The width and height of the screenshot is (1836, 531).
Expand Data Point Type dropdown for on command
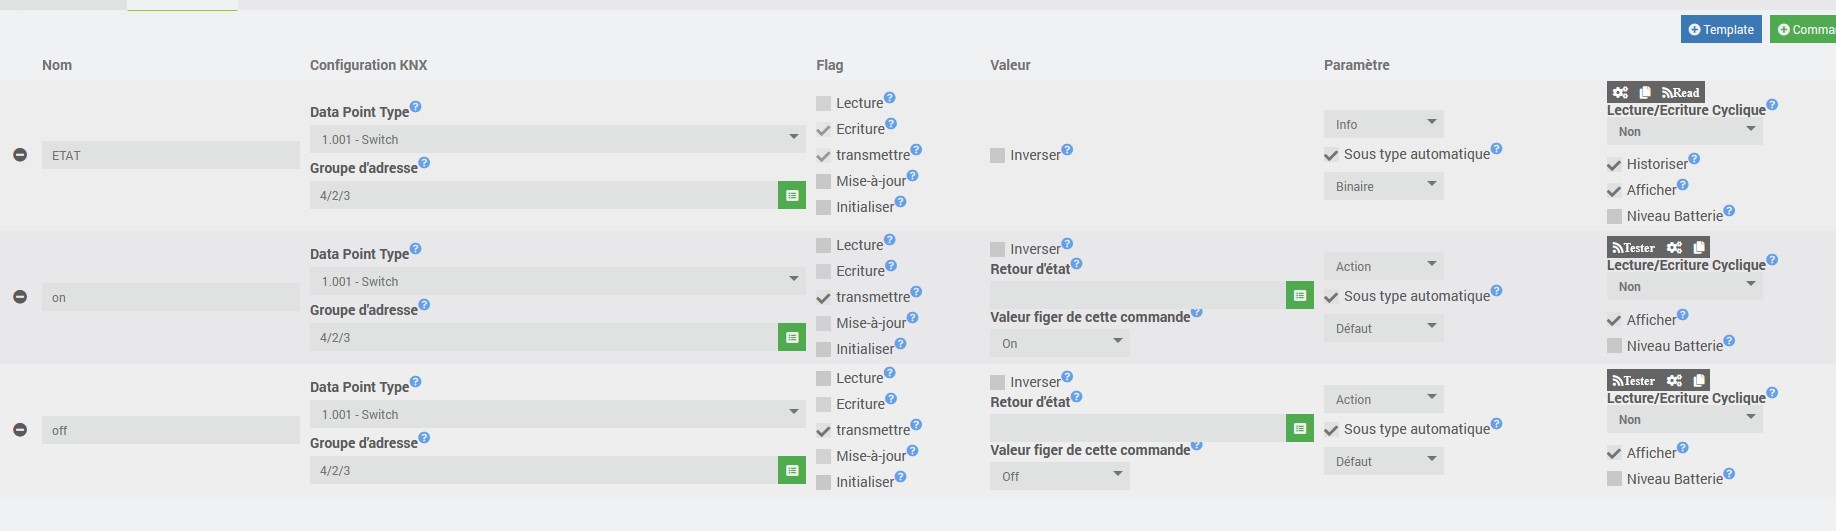557,281
